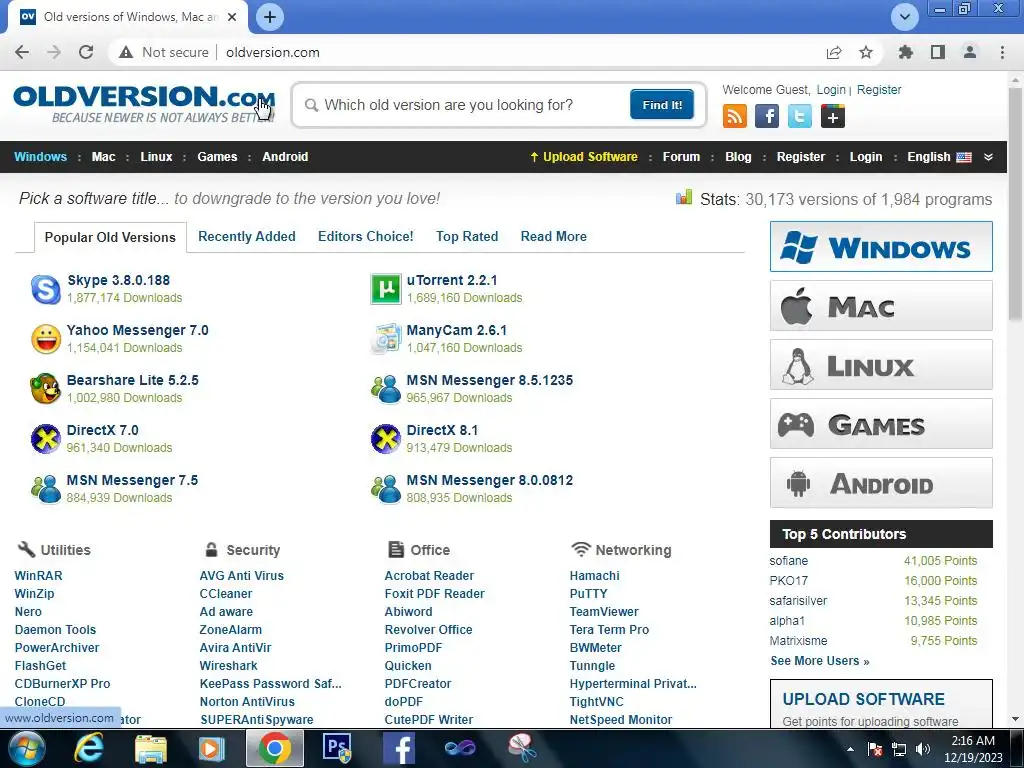1024x768 pixels.
Task: Select the Popular Old Versions tab
Action: click(110, 237)
